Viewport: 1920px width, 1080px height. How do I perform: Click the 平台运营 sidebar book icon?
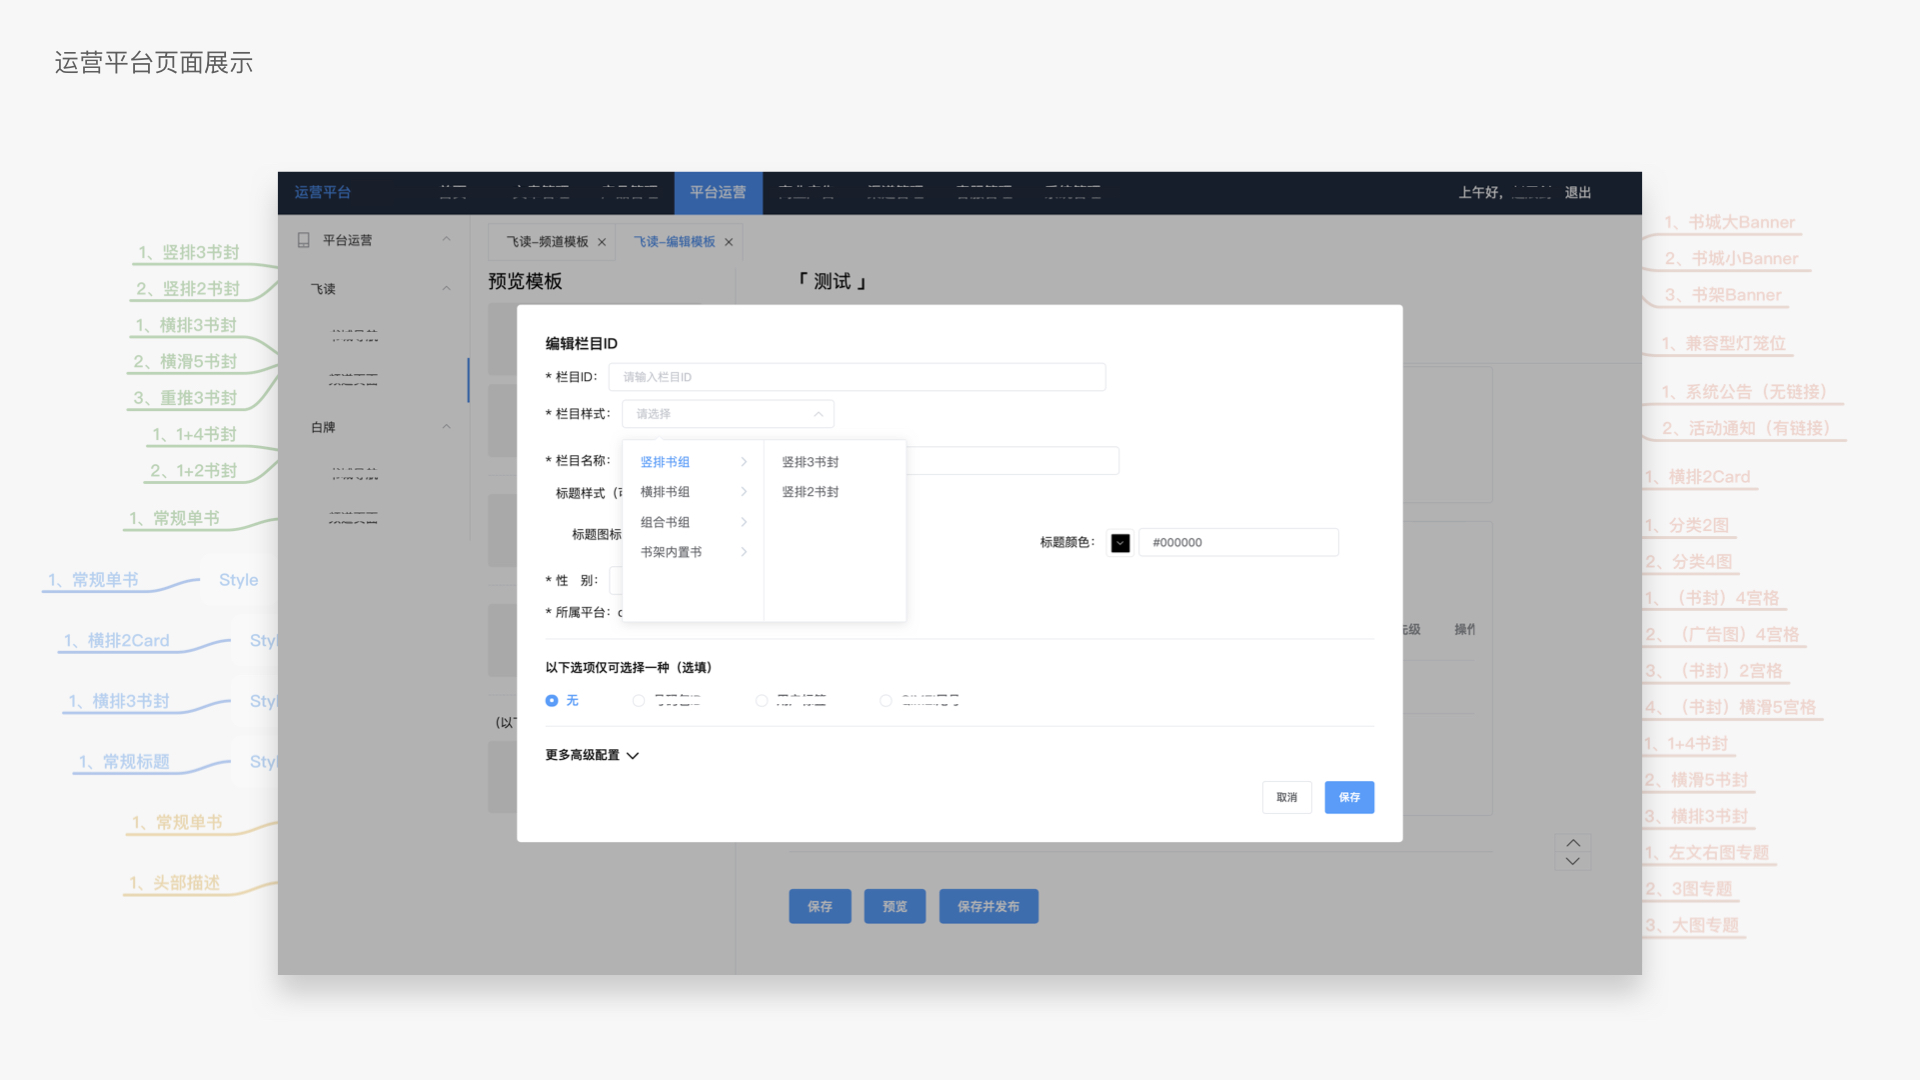(x=304, y=240)
